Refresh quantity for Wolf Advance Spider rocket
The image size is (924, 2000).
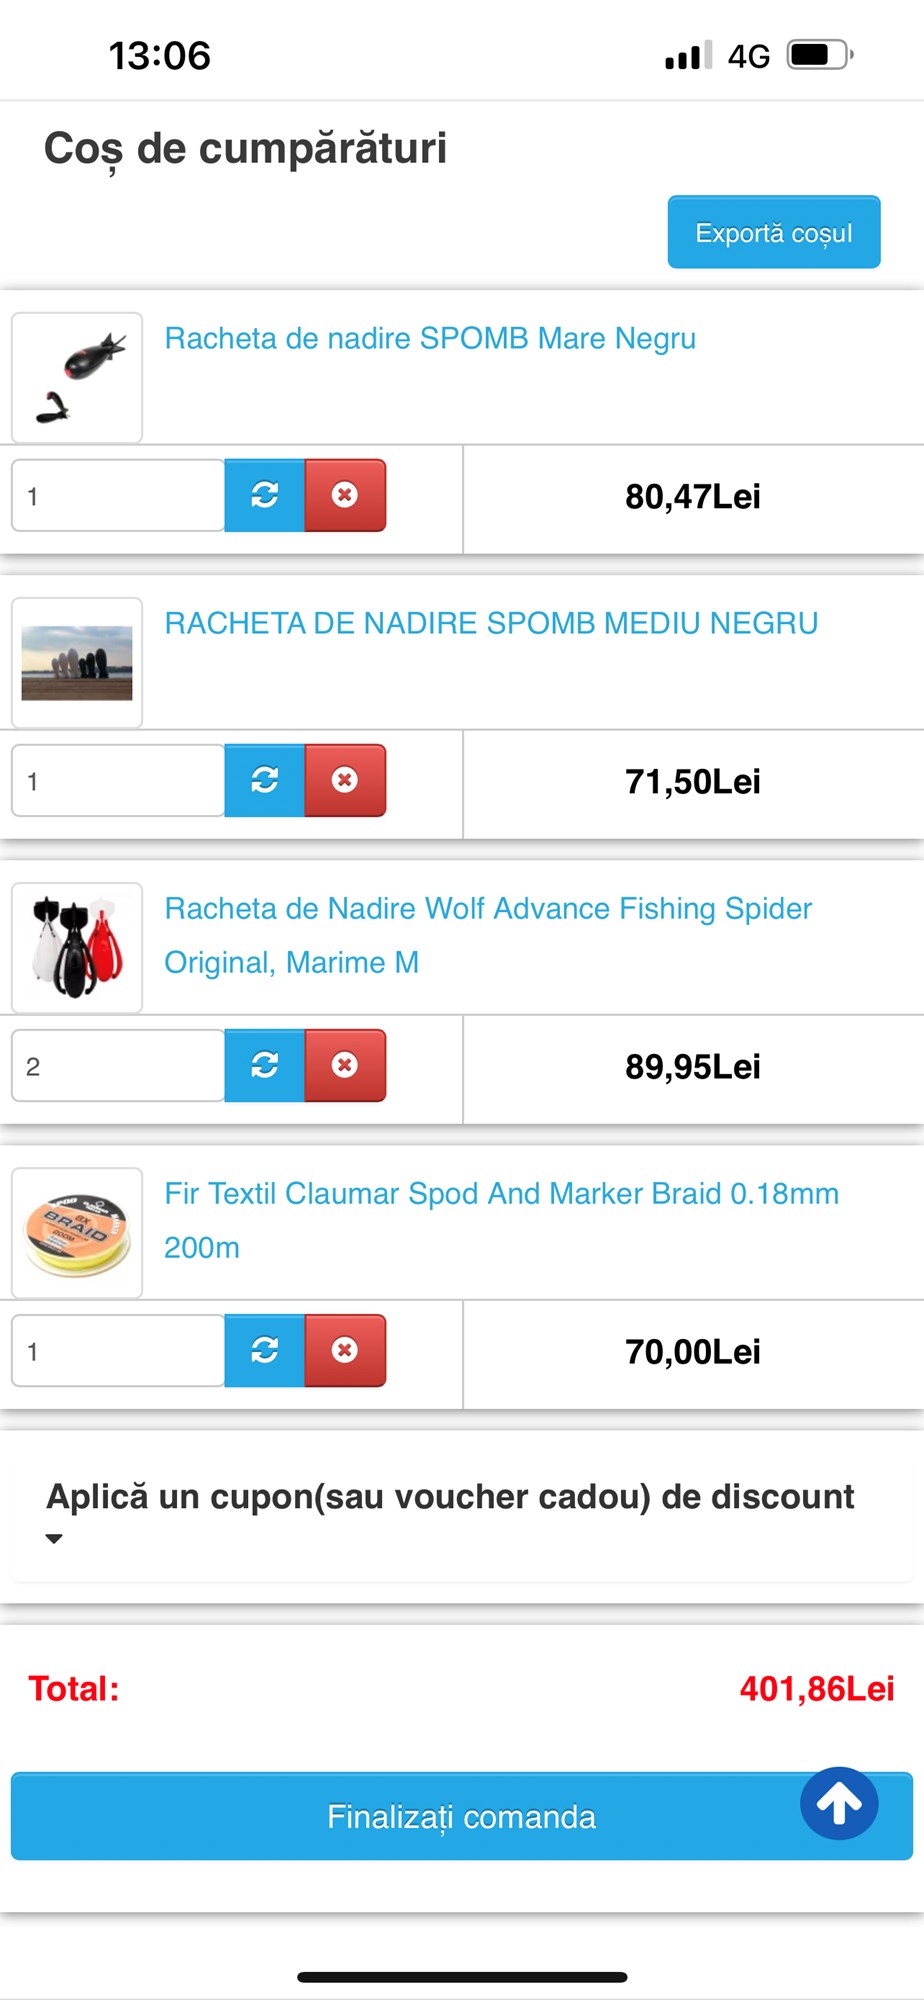[264, 1065]
